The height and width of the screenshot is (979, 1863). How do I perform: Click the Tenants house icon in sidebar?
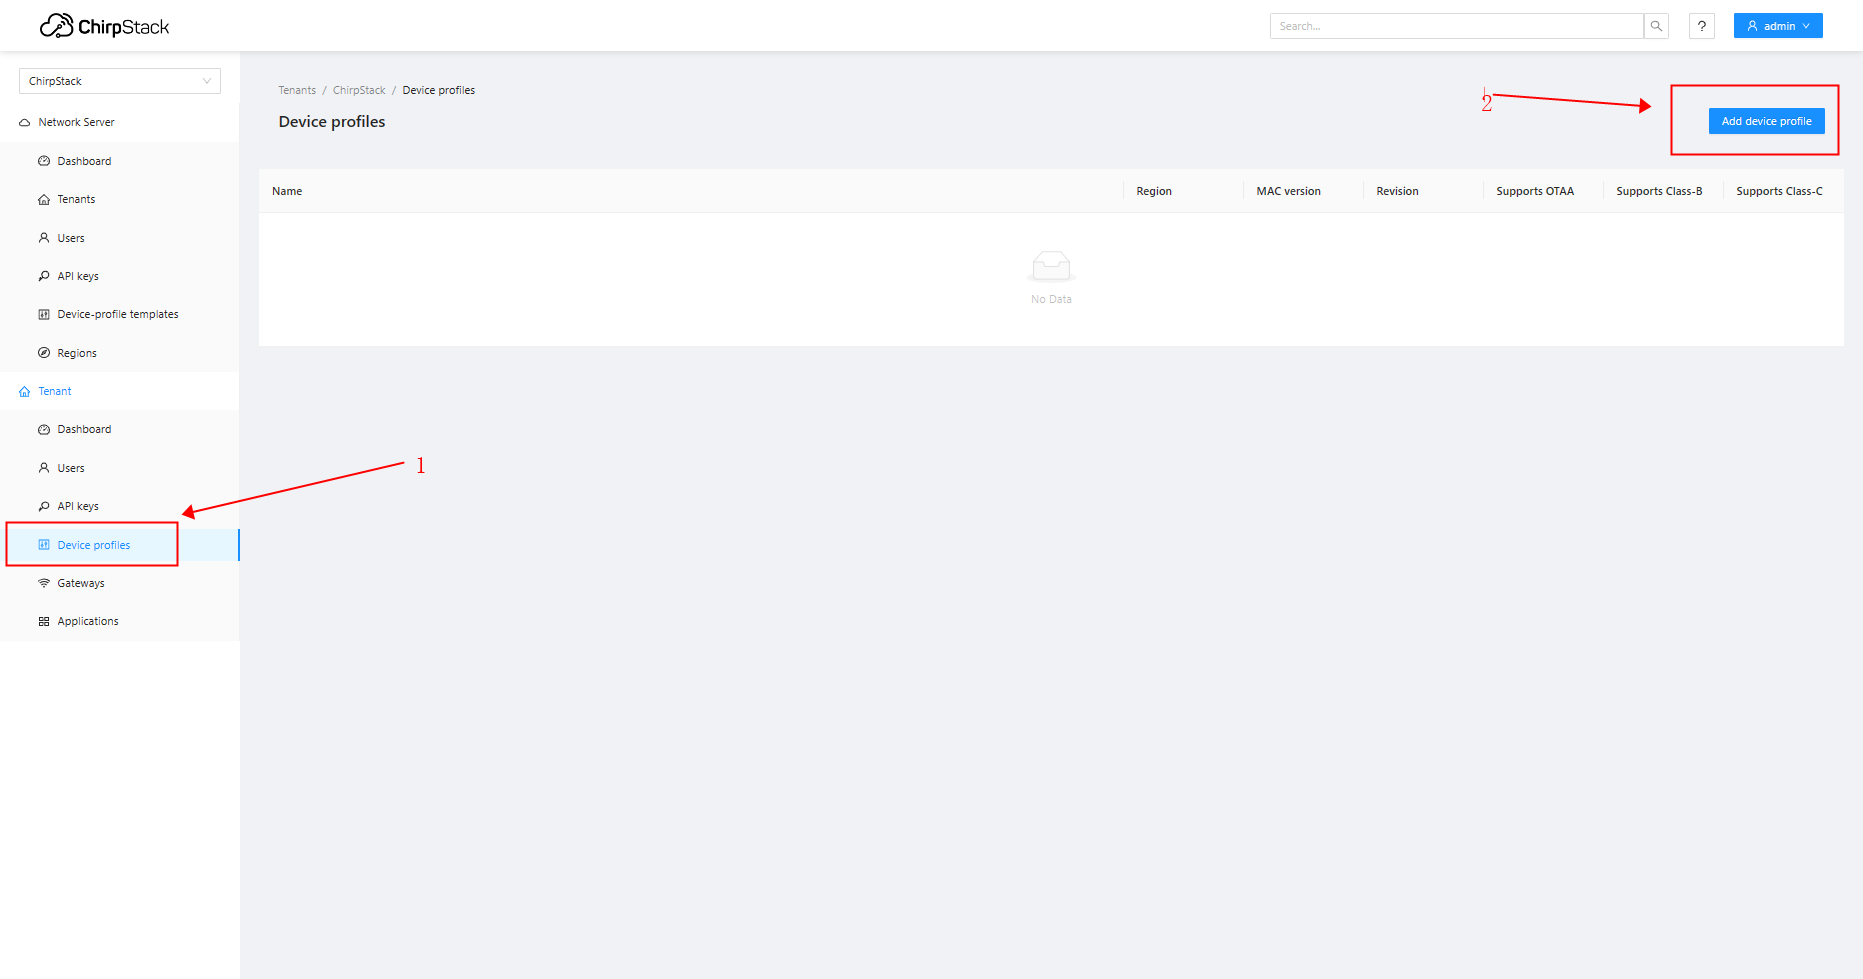point(44,200)
